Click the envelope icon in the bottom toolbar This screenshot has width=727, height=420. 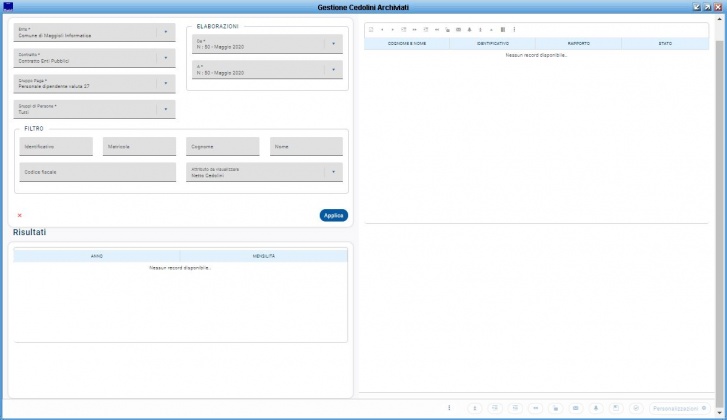click(575, 408)
